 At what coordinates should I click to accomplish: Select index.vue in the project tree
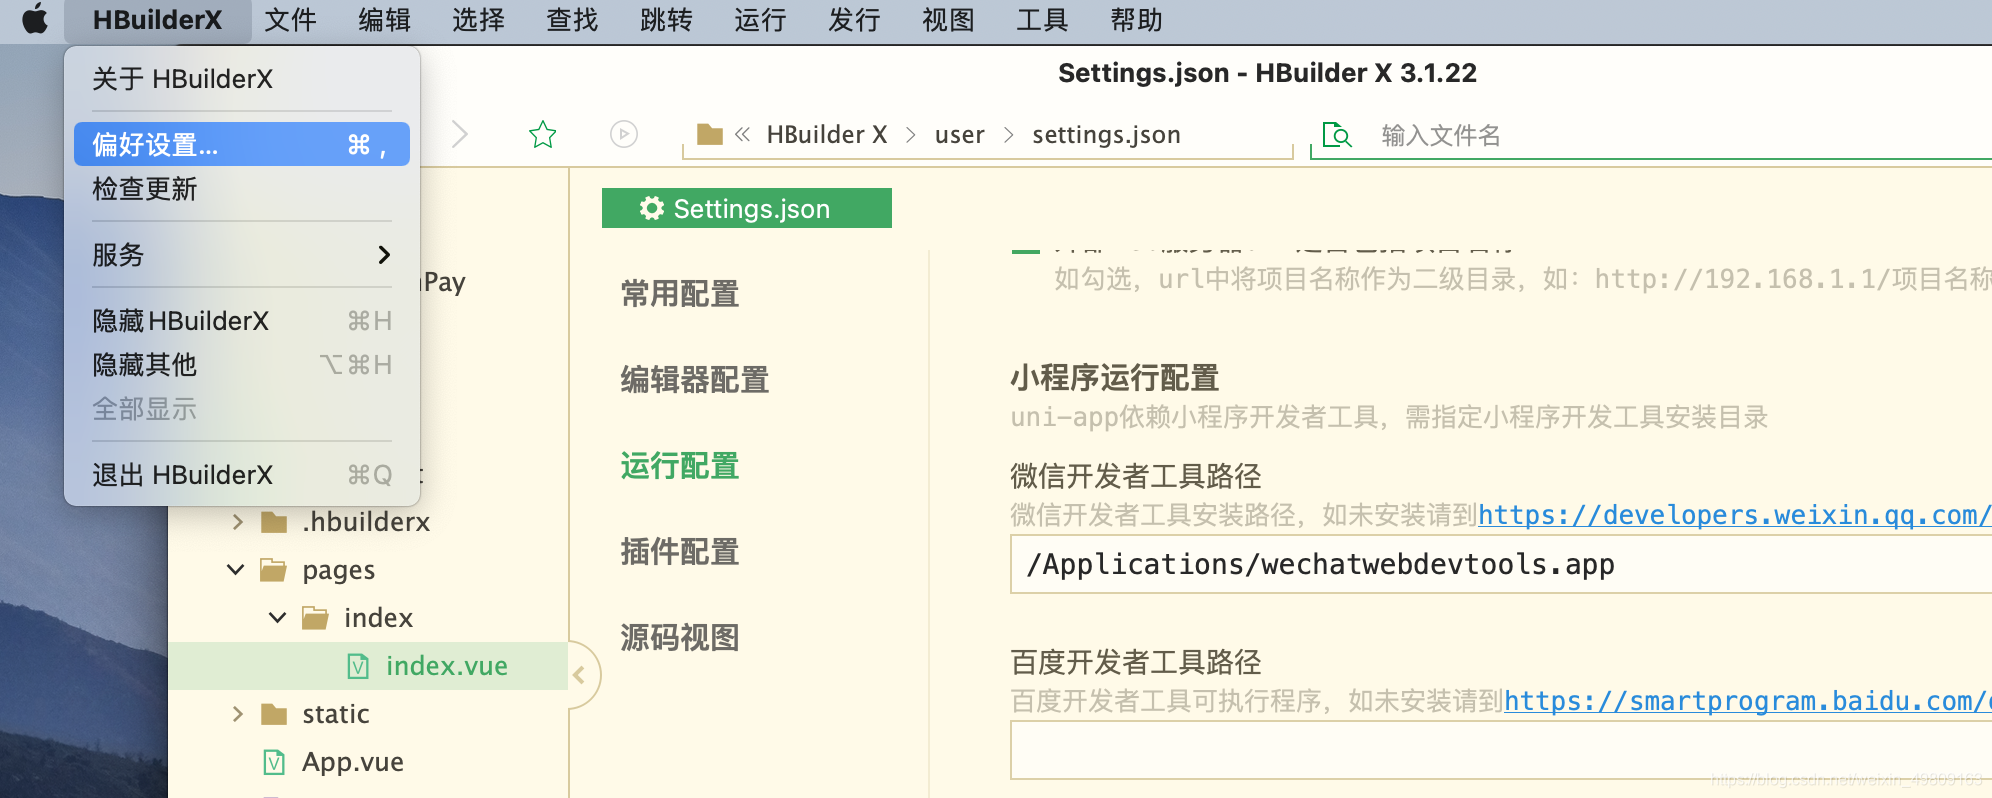(x=368, y=666)
